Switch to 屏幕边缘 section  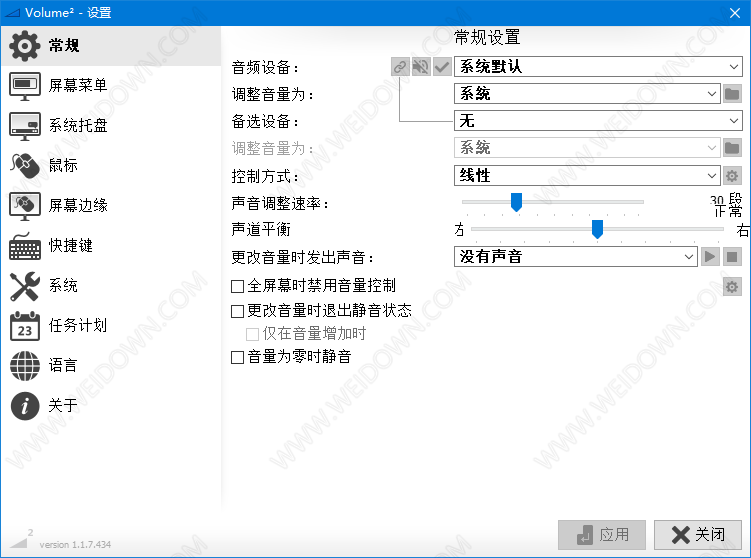(x=78, y=205)
